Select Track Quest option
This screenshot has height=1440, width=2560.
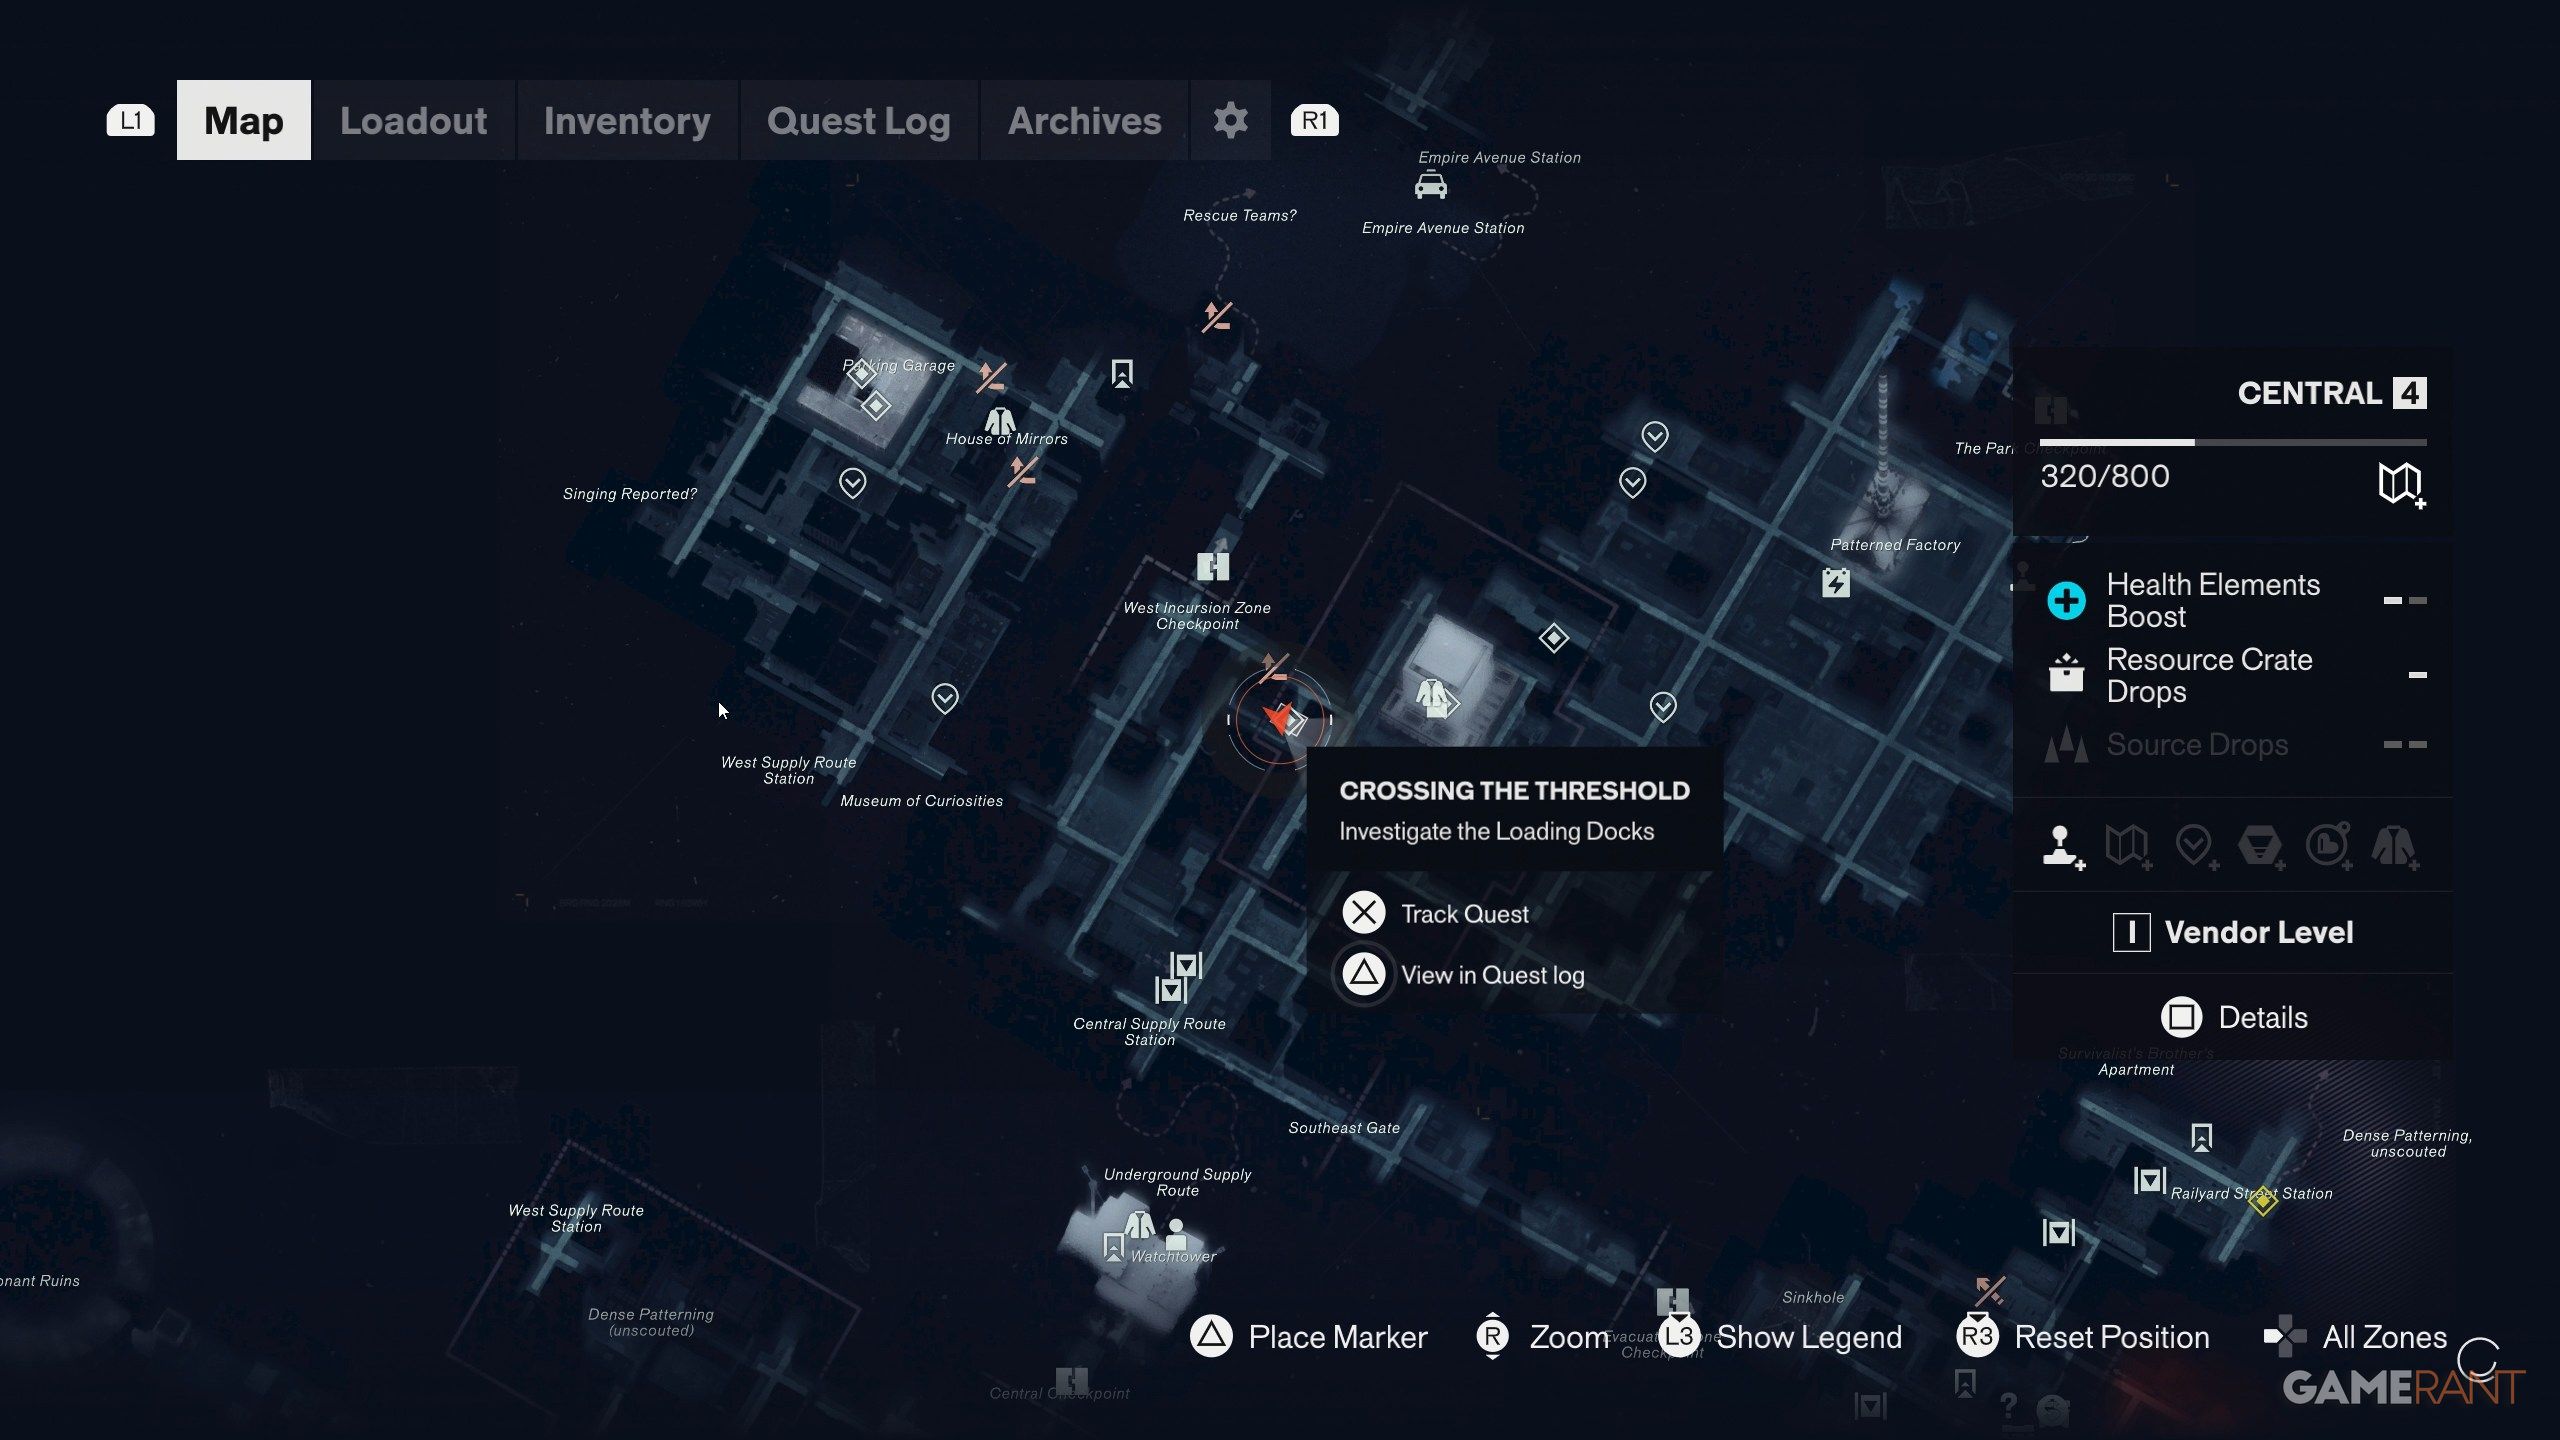(1437, 913)
